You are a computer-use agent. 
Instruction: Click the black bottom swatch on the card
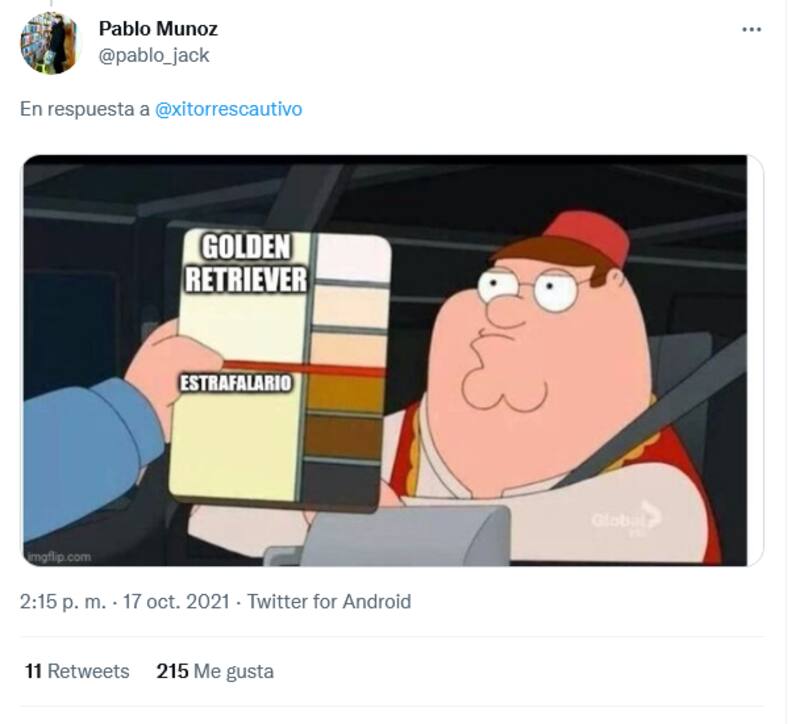(341, 483)
